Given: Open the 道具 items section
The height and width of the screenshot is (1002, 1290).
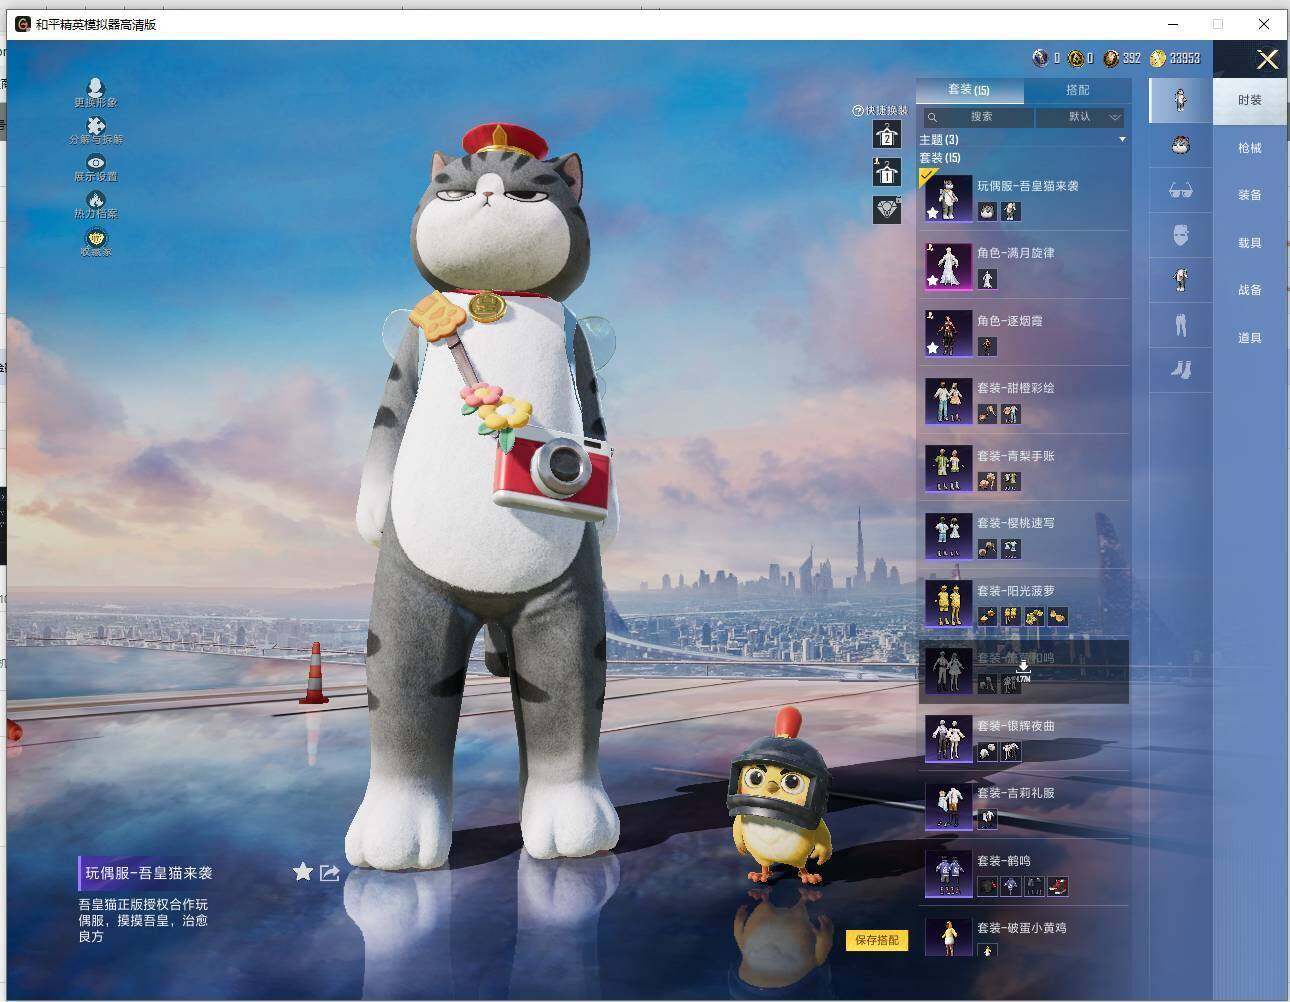Looking at the screenshot, I should coord(1250,338).
